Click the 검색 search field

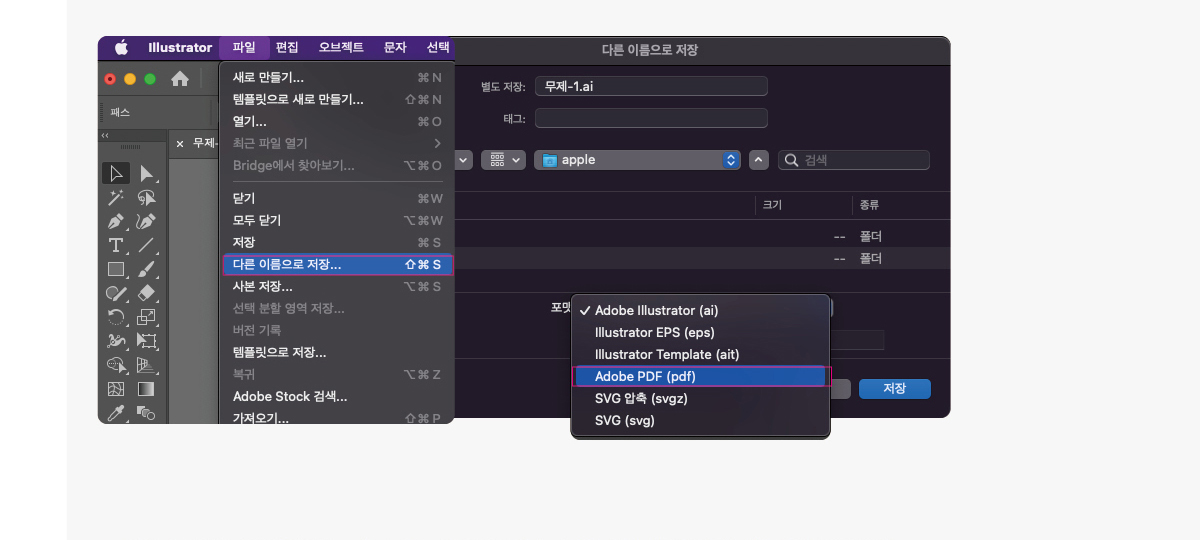click(854, 160)
